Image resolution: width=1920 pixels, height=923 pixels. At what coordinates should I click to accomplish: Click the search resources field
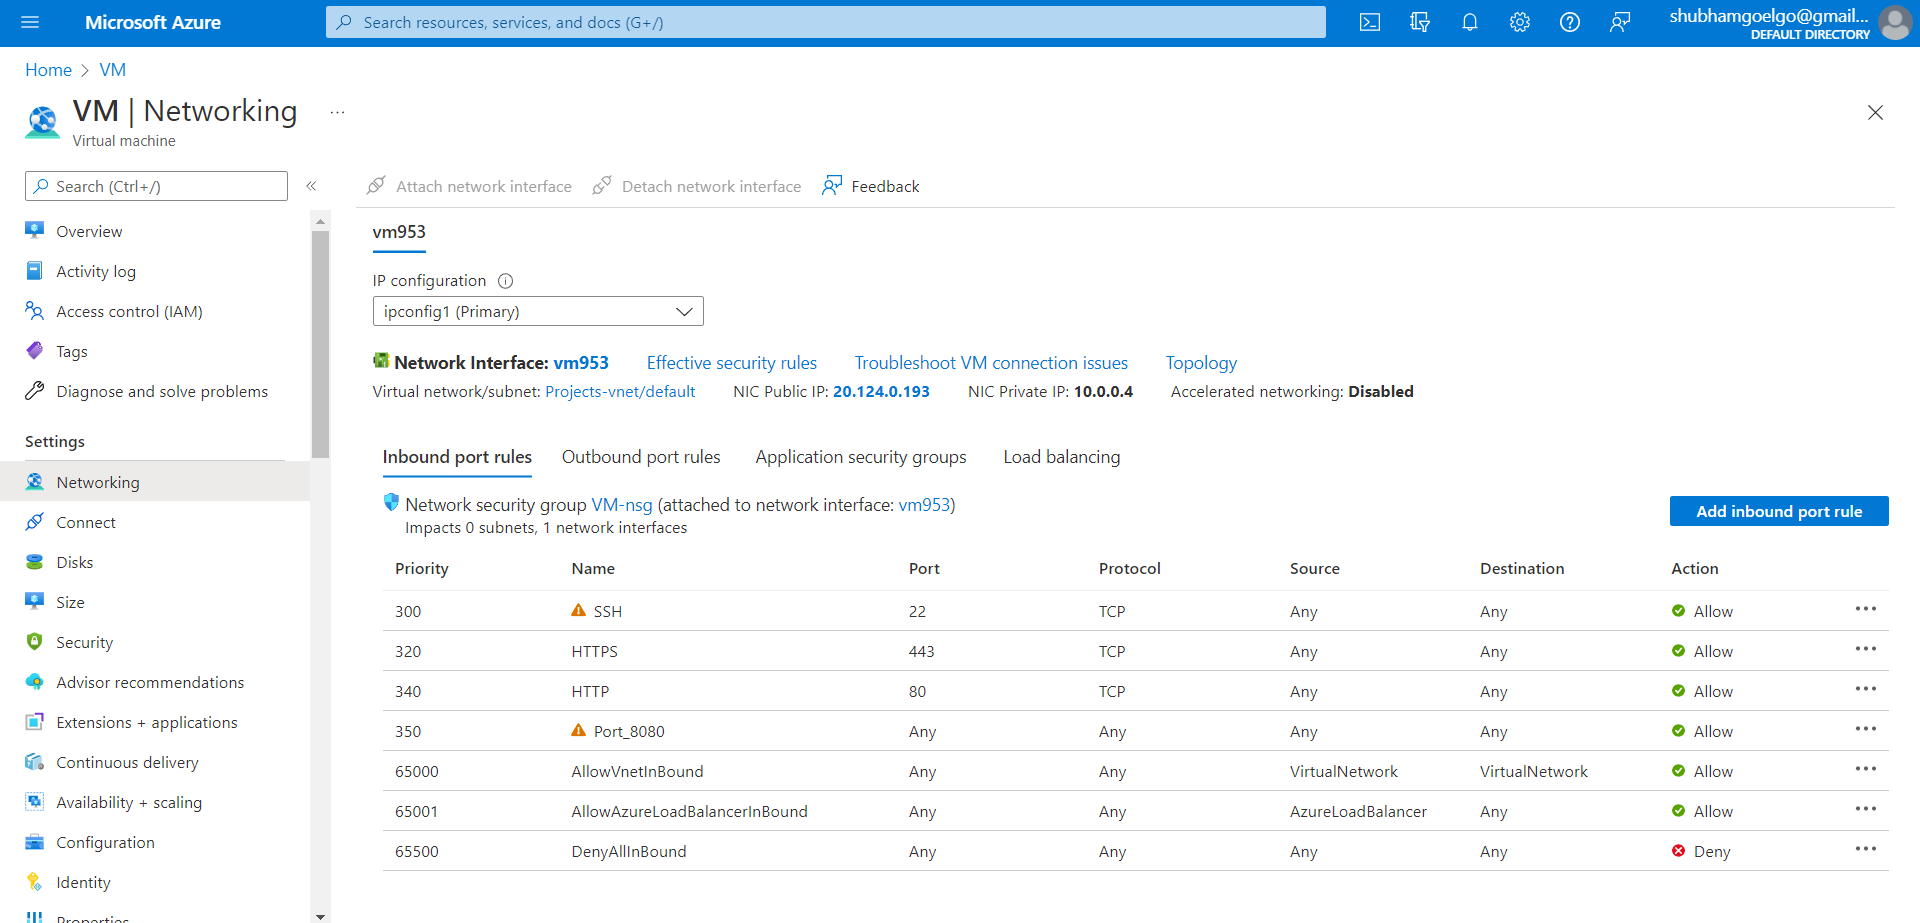(826, 22)
